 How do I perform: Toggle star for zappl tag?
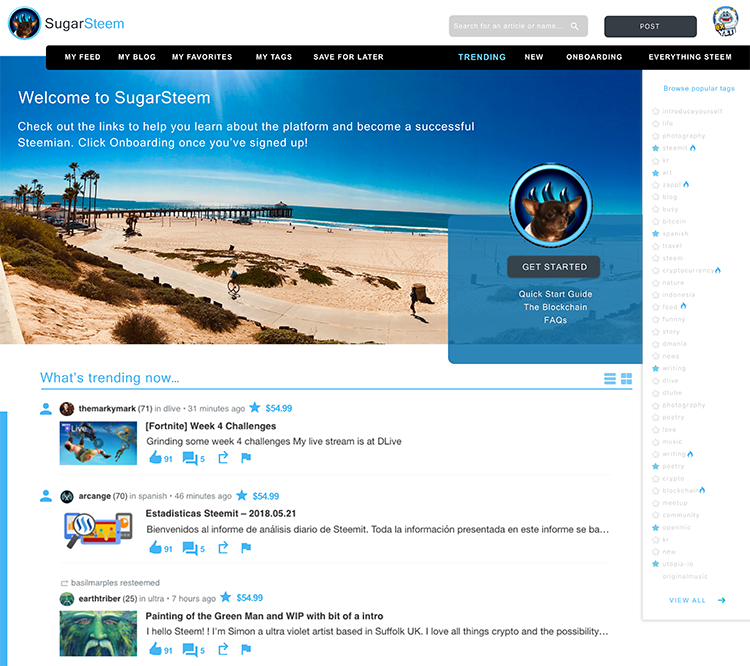pos(656,185)
